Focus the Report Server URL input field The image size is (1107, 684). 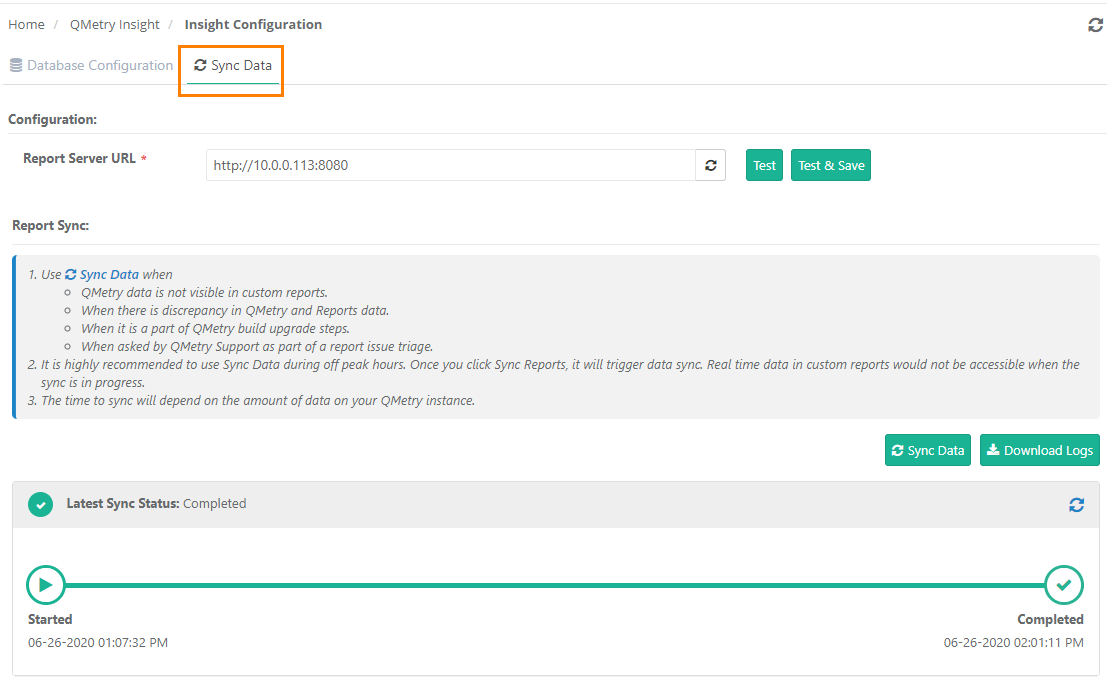click(450, 165)
